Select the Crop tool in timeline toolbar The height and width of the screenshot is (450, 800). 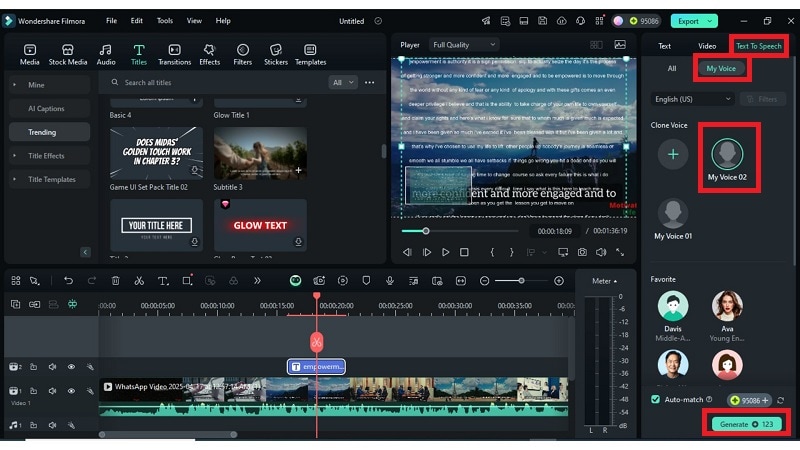pos(187,281)
